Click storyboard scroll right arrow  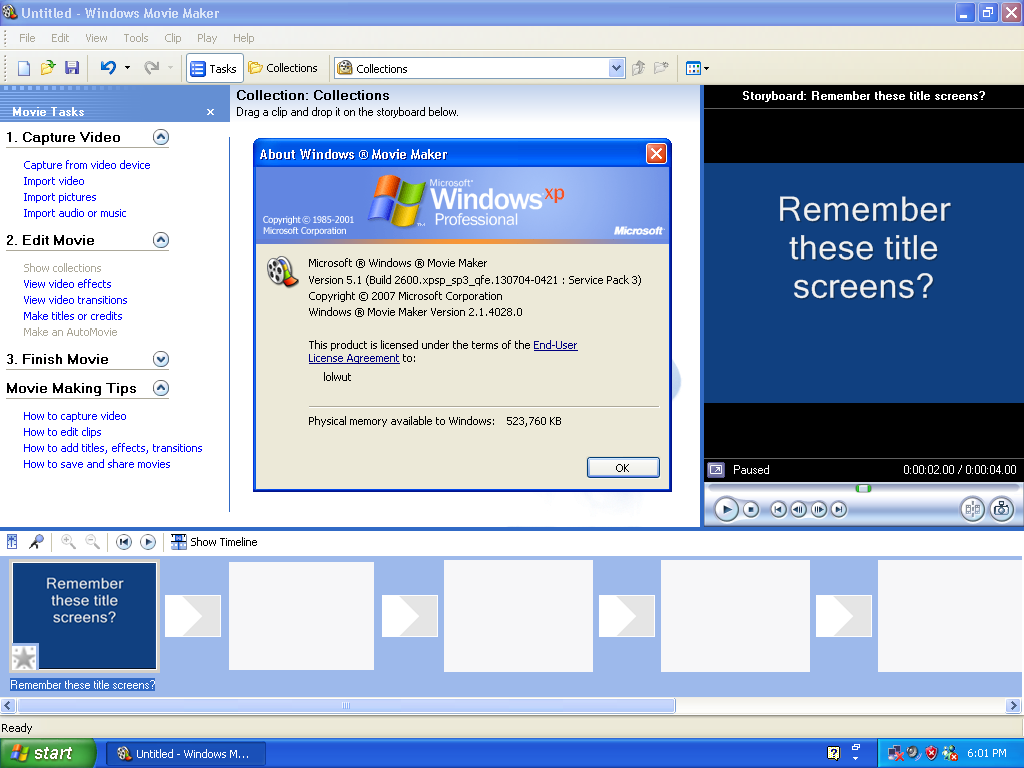(1013, 705)
